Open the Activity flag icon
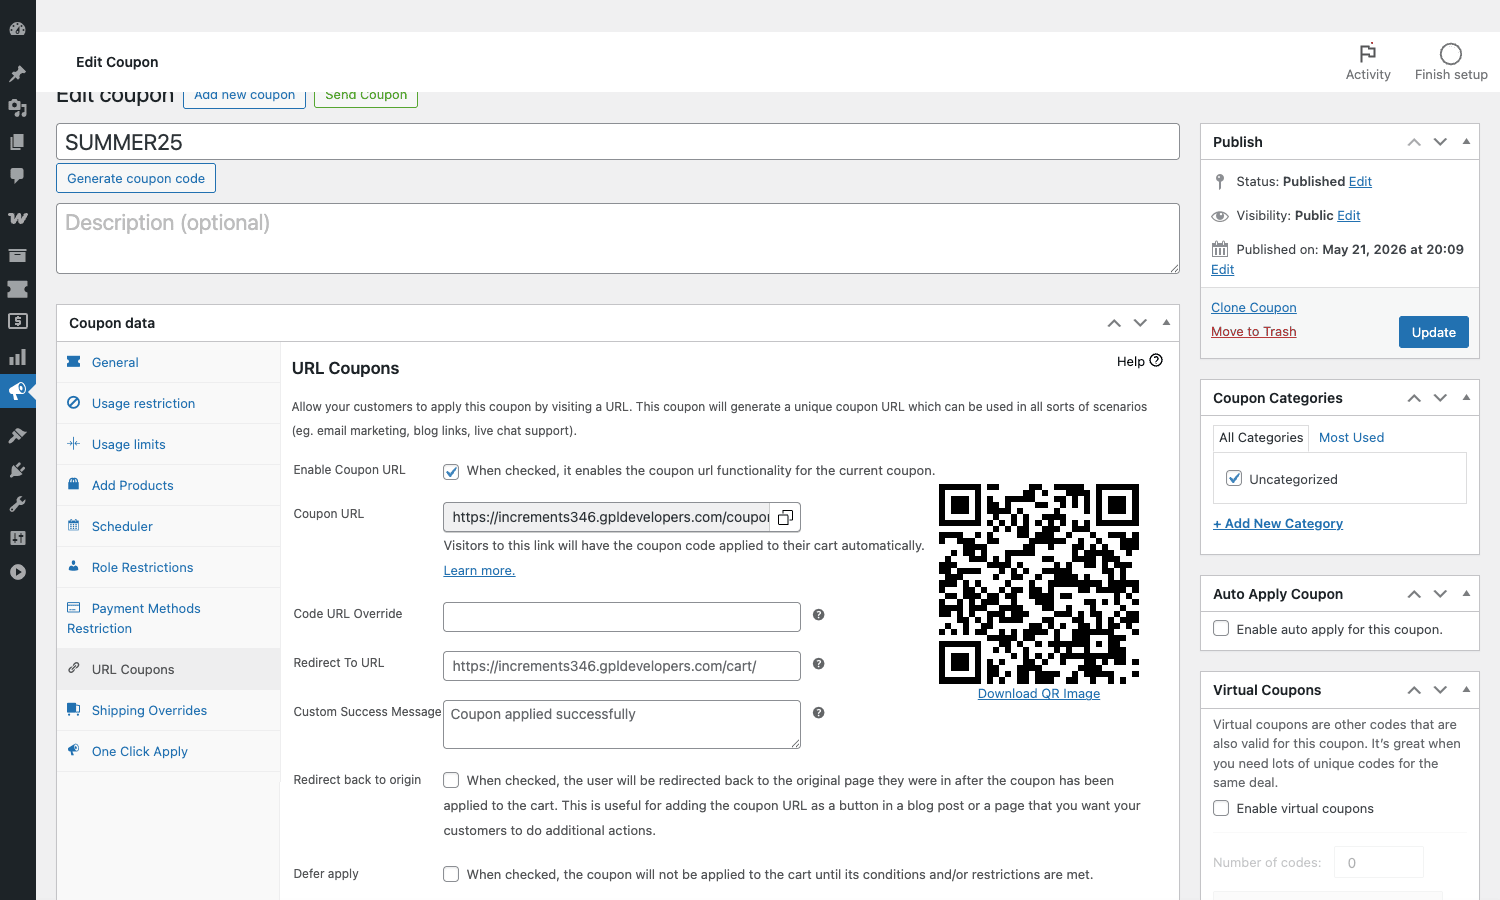The height and width of the screenshot is (900, 1500). coord(1368,53)
